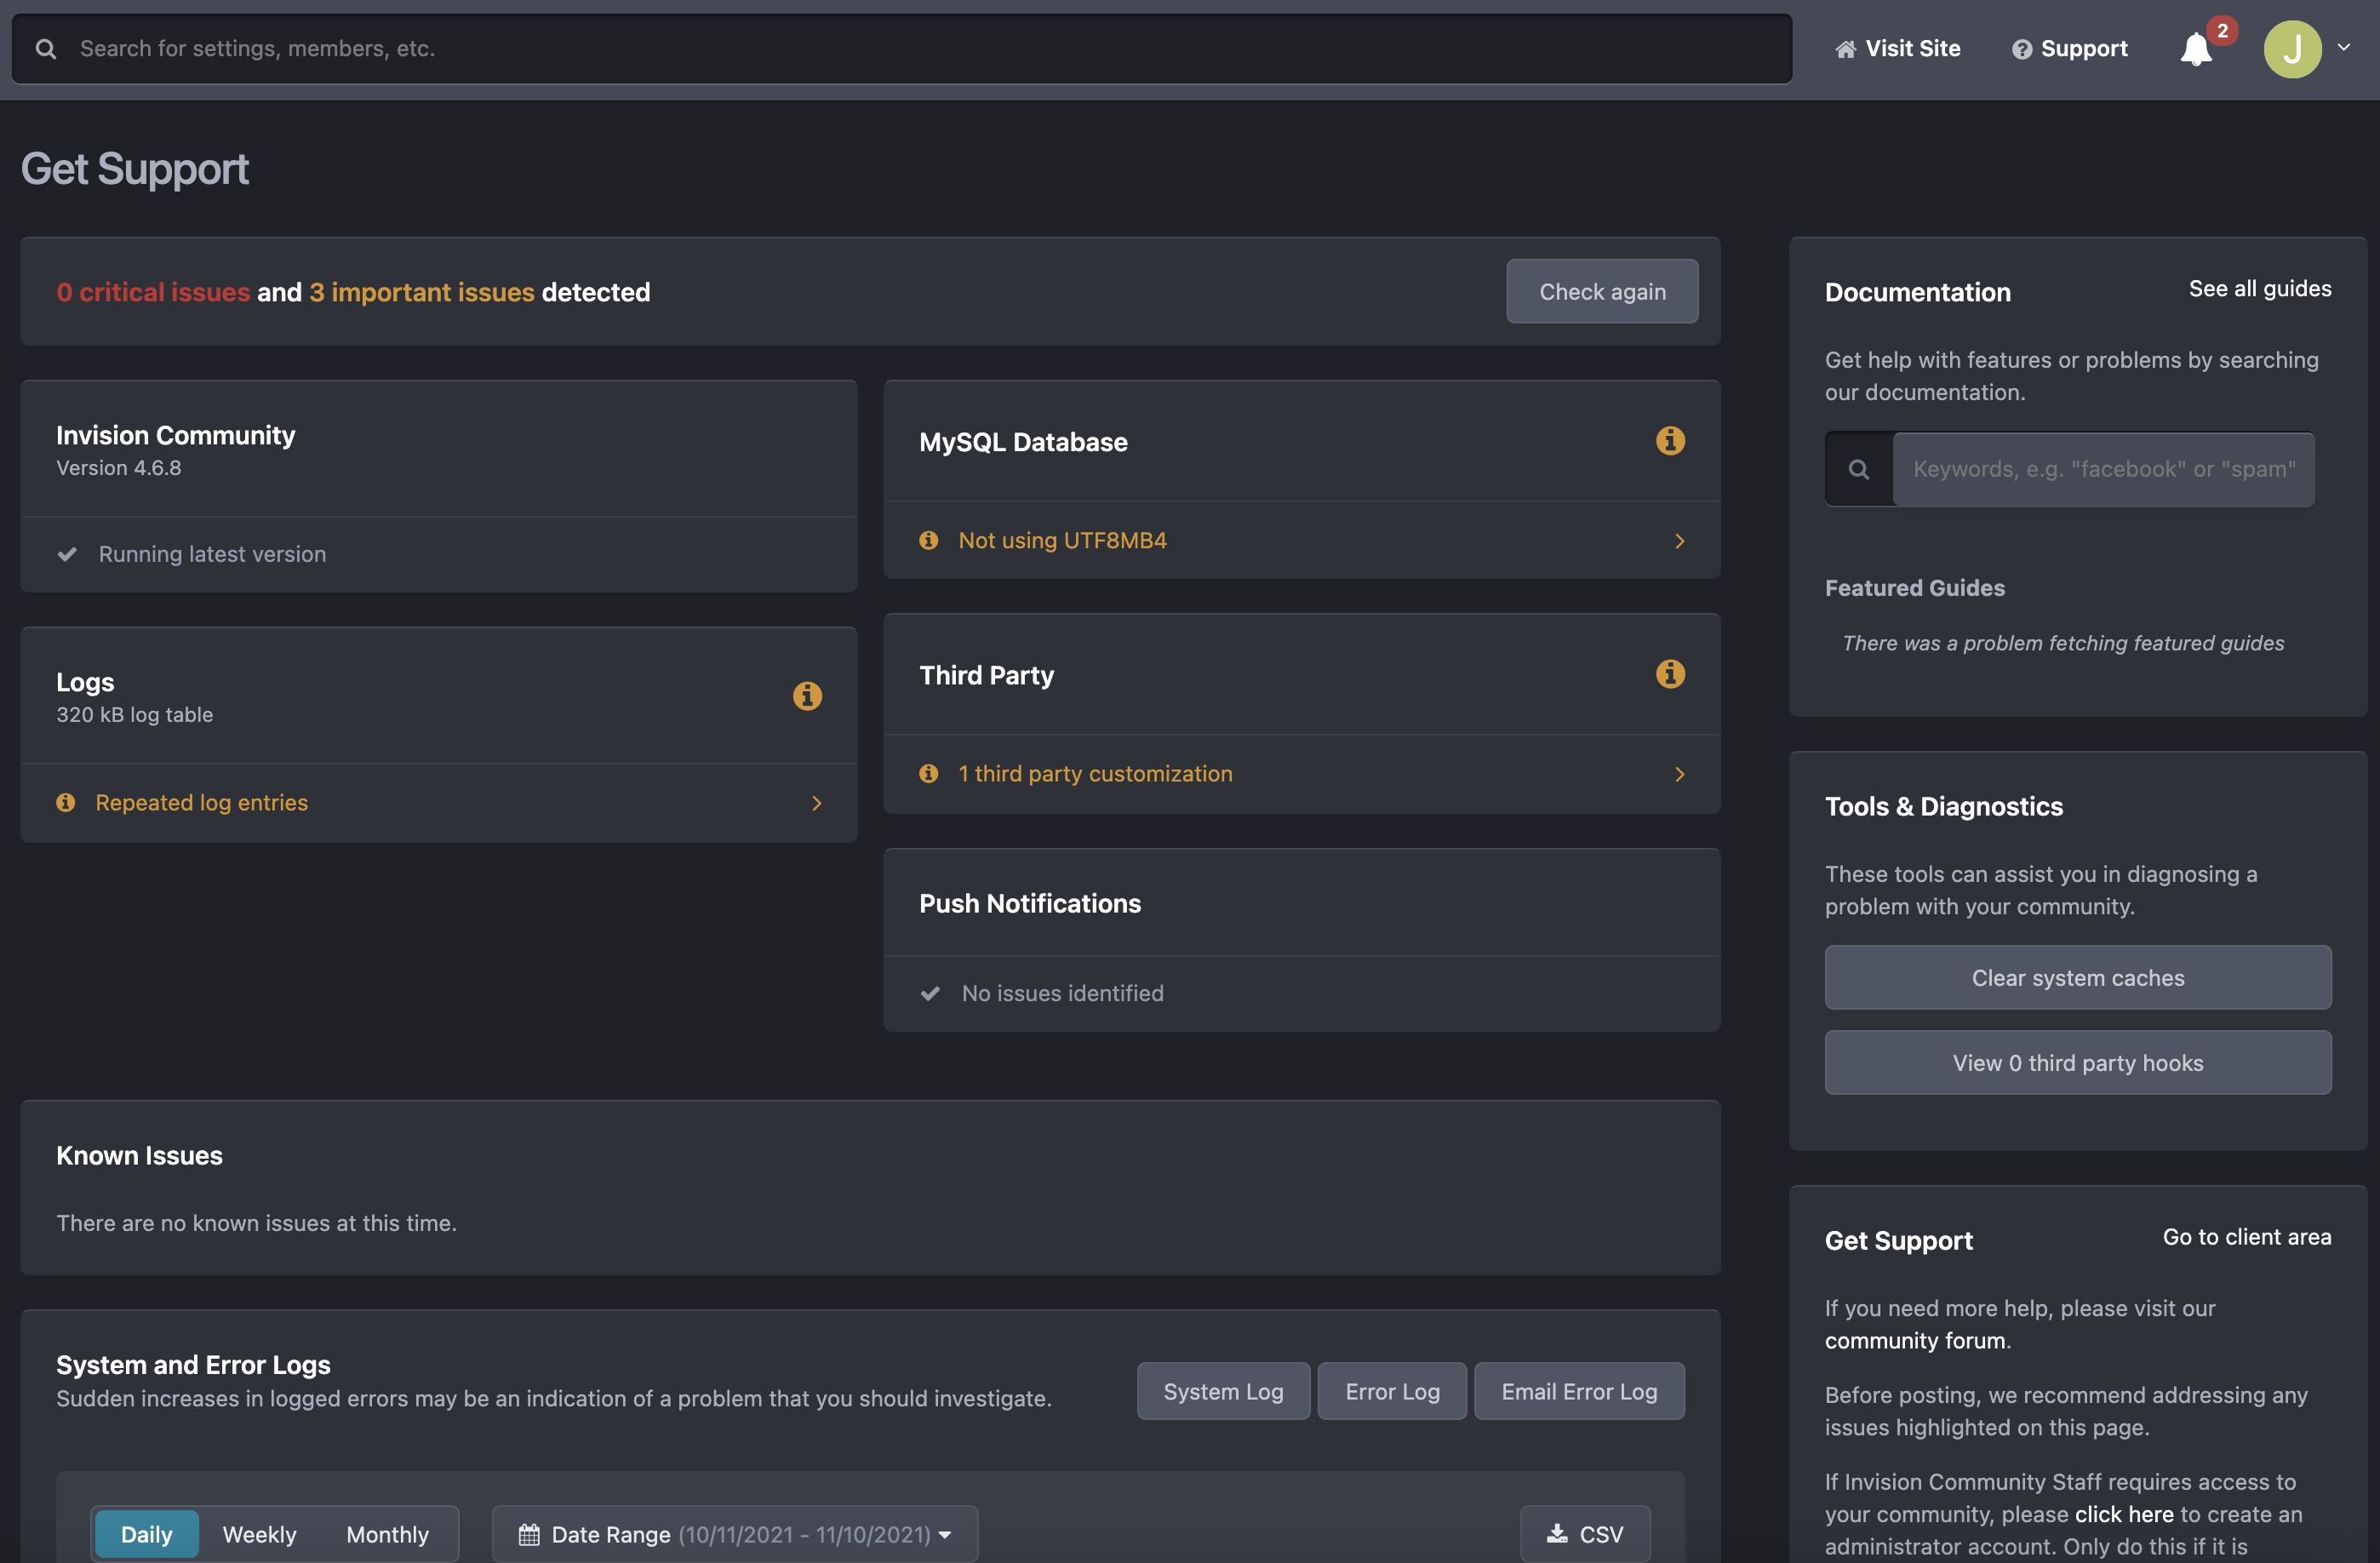
Task: Click the info icon next to Third Party
Action: tap(1670, 673)
